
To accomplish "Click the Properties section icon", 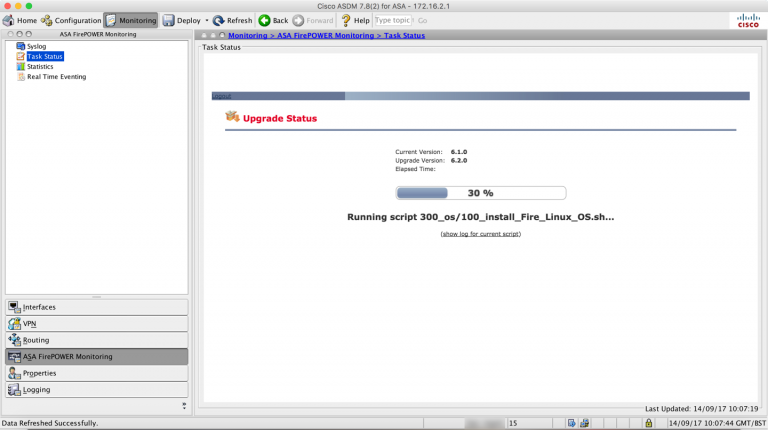I will 14,373.
